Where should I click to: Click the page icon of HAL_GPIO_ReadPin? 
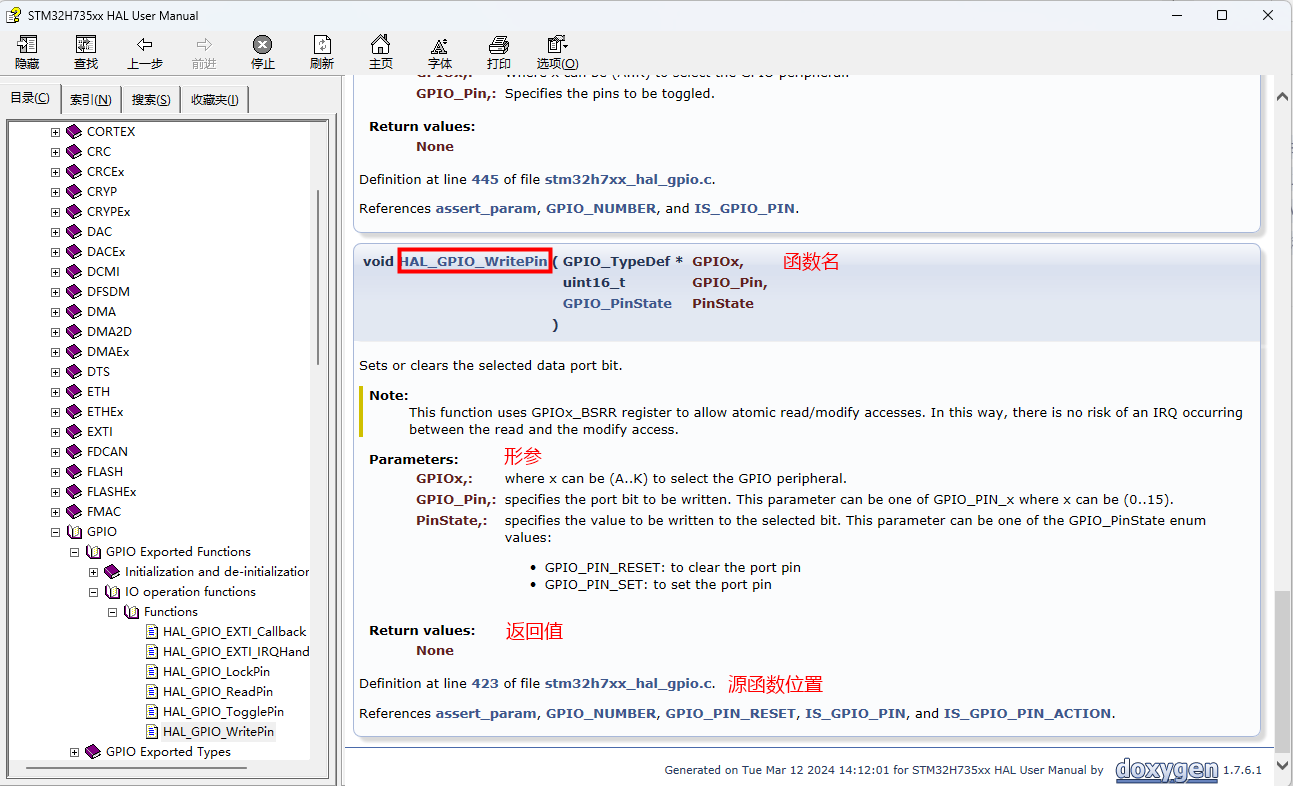tap(152, 692)
